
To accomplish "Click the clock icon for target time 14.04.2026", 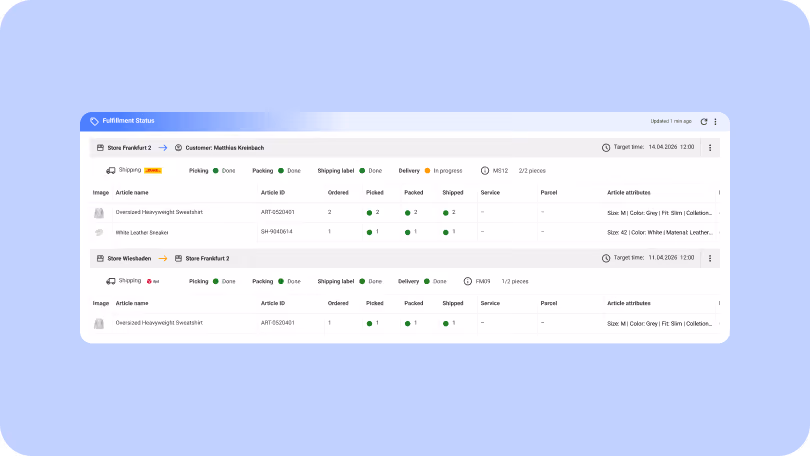I will click(x=606, y=148).
